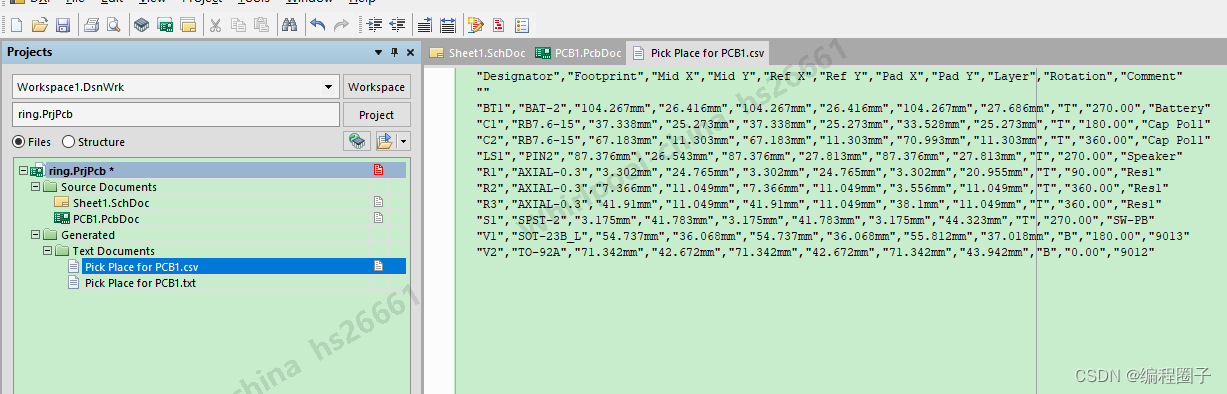Open print preview magnifier icon
This screenshot has width=1227, height=394.
113,25
